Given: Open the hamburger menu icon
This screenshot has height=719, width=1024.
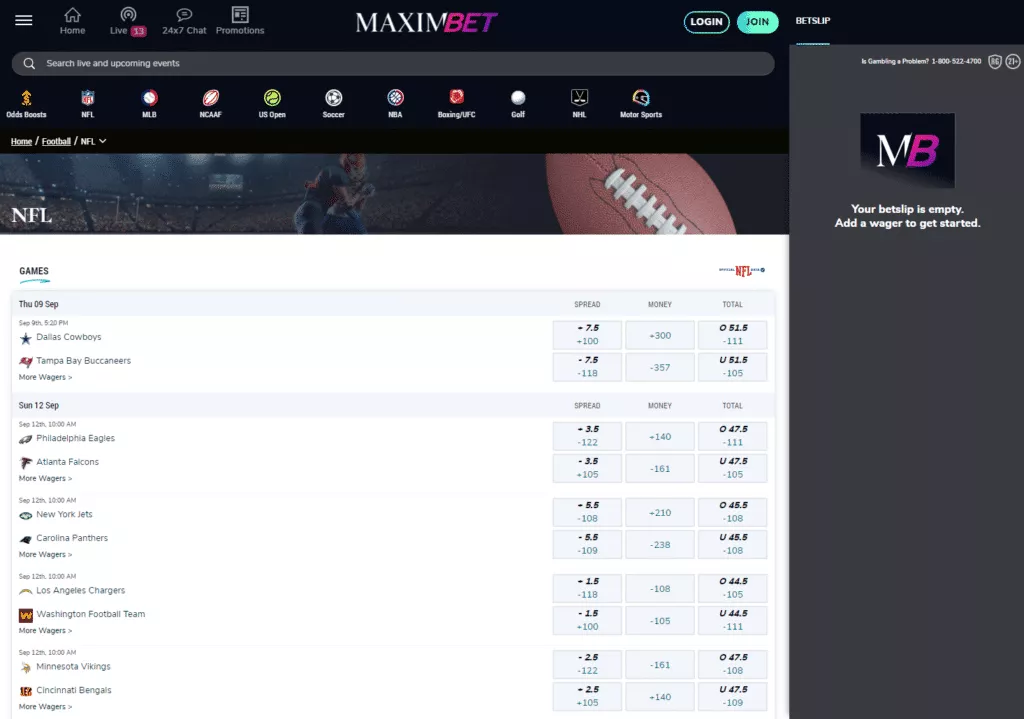Looking at the screenshot, I should pyautogui.click(x=24, y=21).
